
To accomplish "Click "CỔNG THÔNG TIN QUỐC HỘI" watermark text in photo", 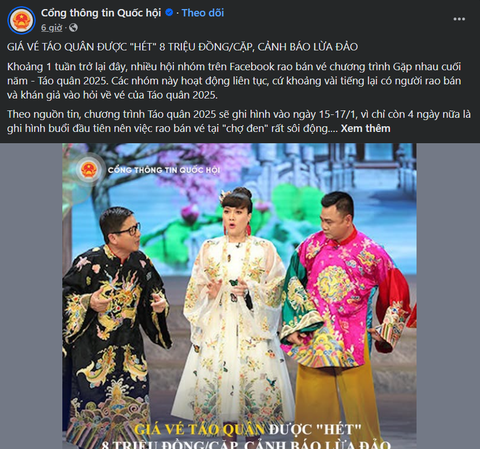I will pos(164,170).
